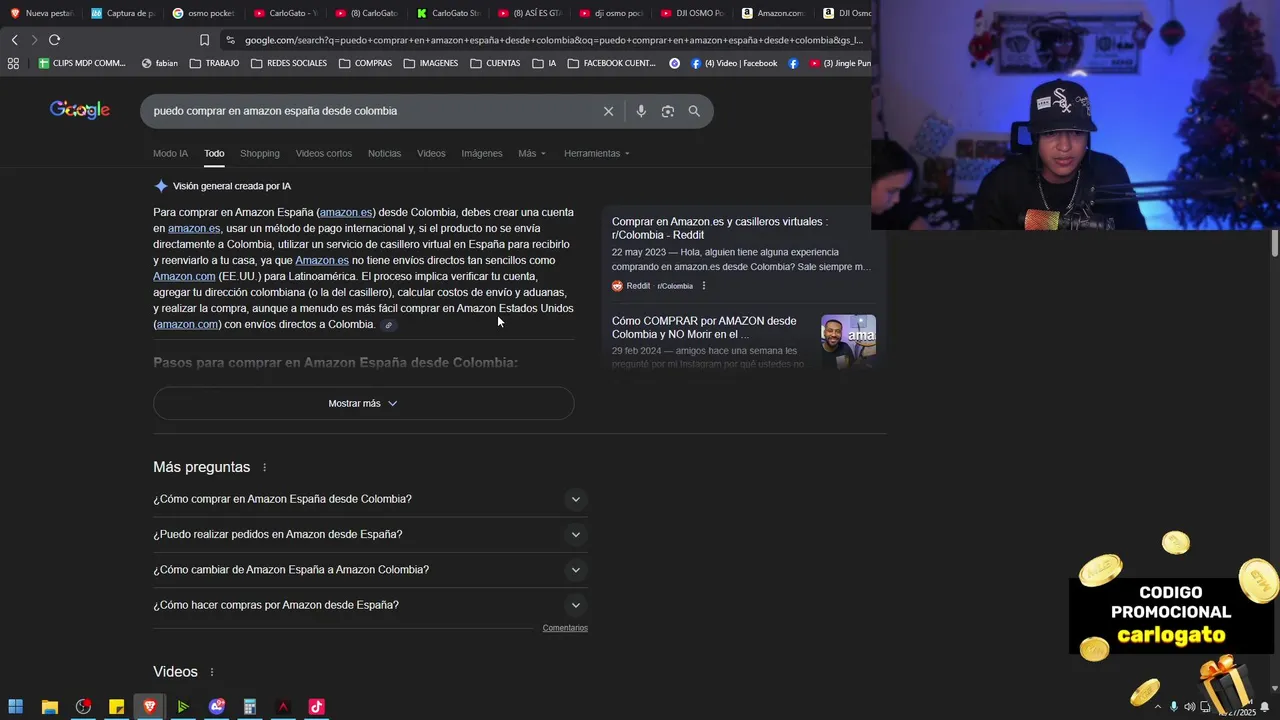Bookmark this page using the bookmark icon
The height and width of the screenshot is (720, 1280).
[204, 40]
